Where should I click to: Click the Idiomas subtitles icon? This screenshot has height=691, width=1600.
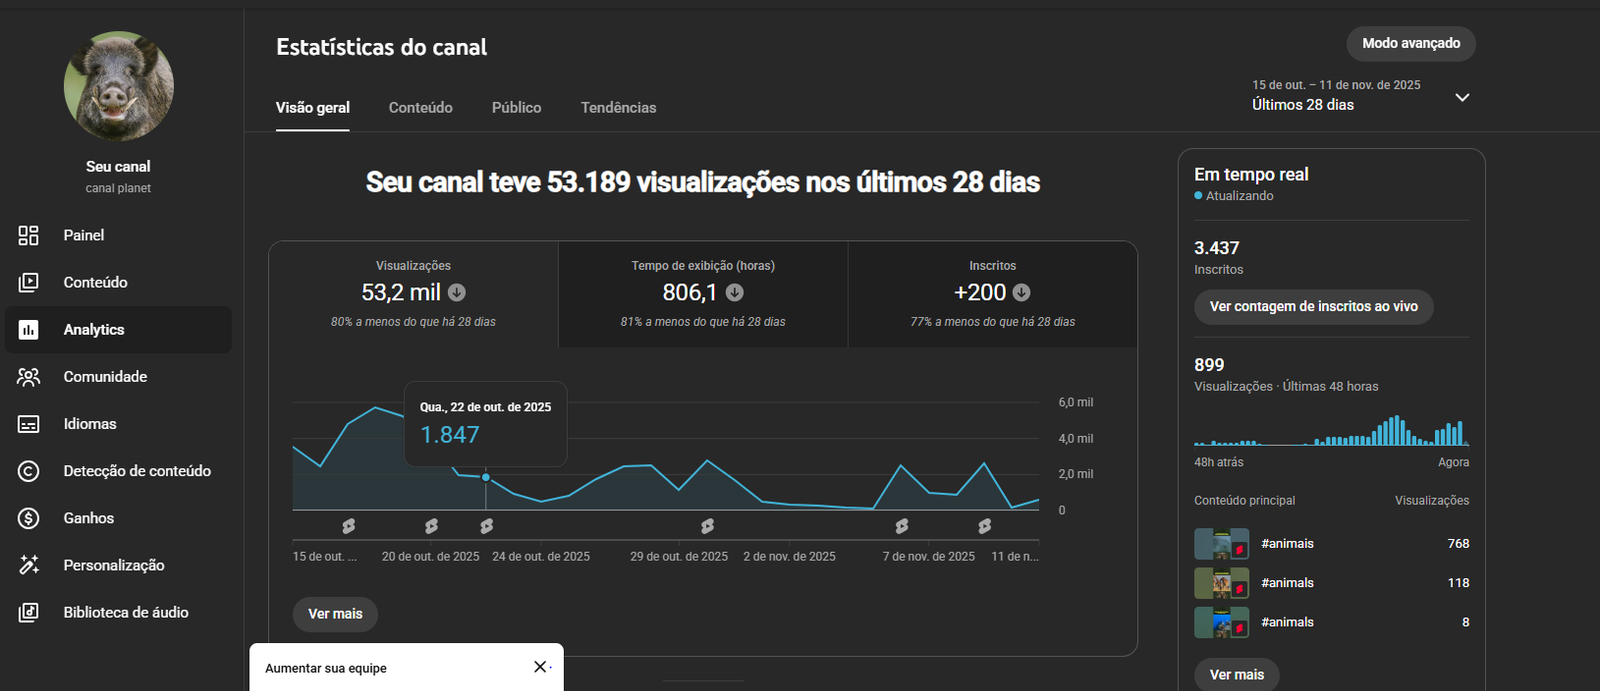point(28,424)
